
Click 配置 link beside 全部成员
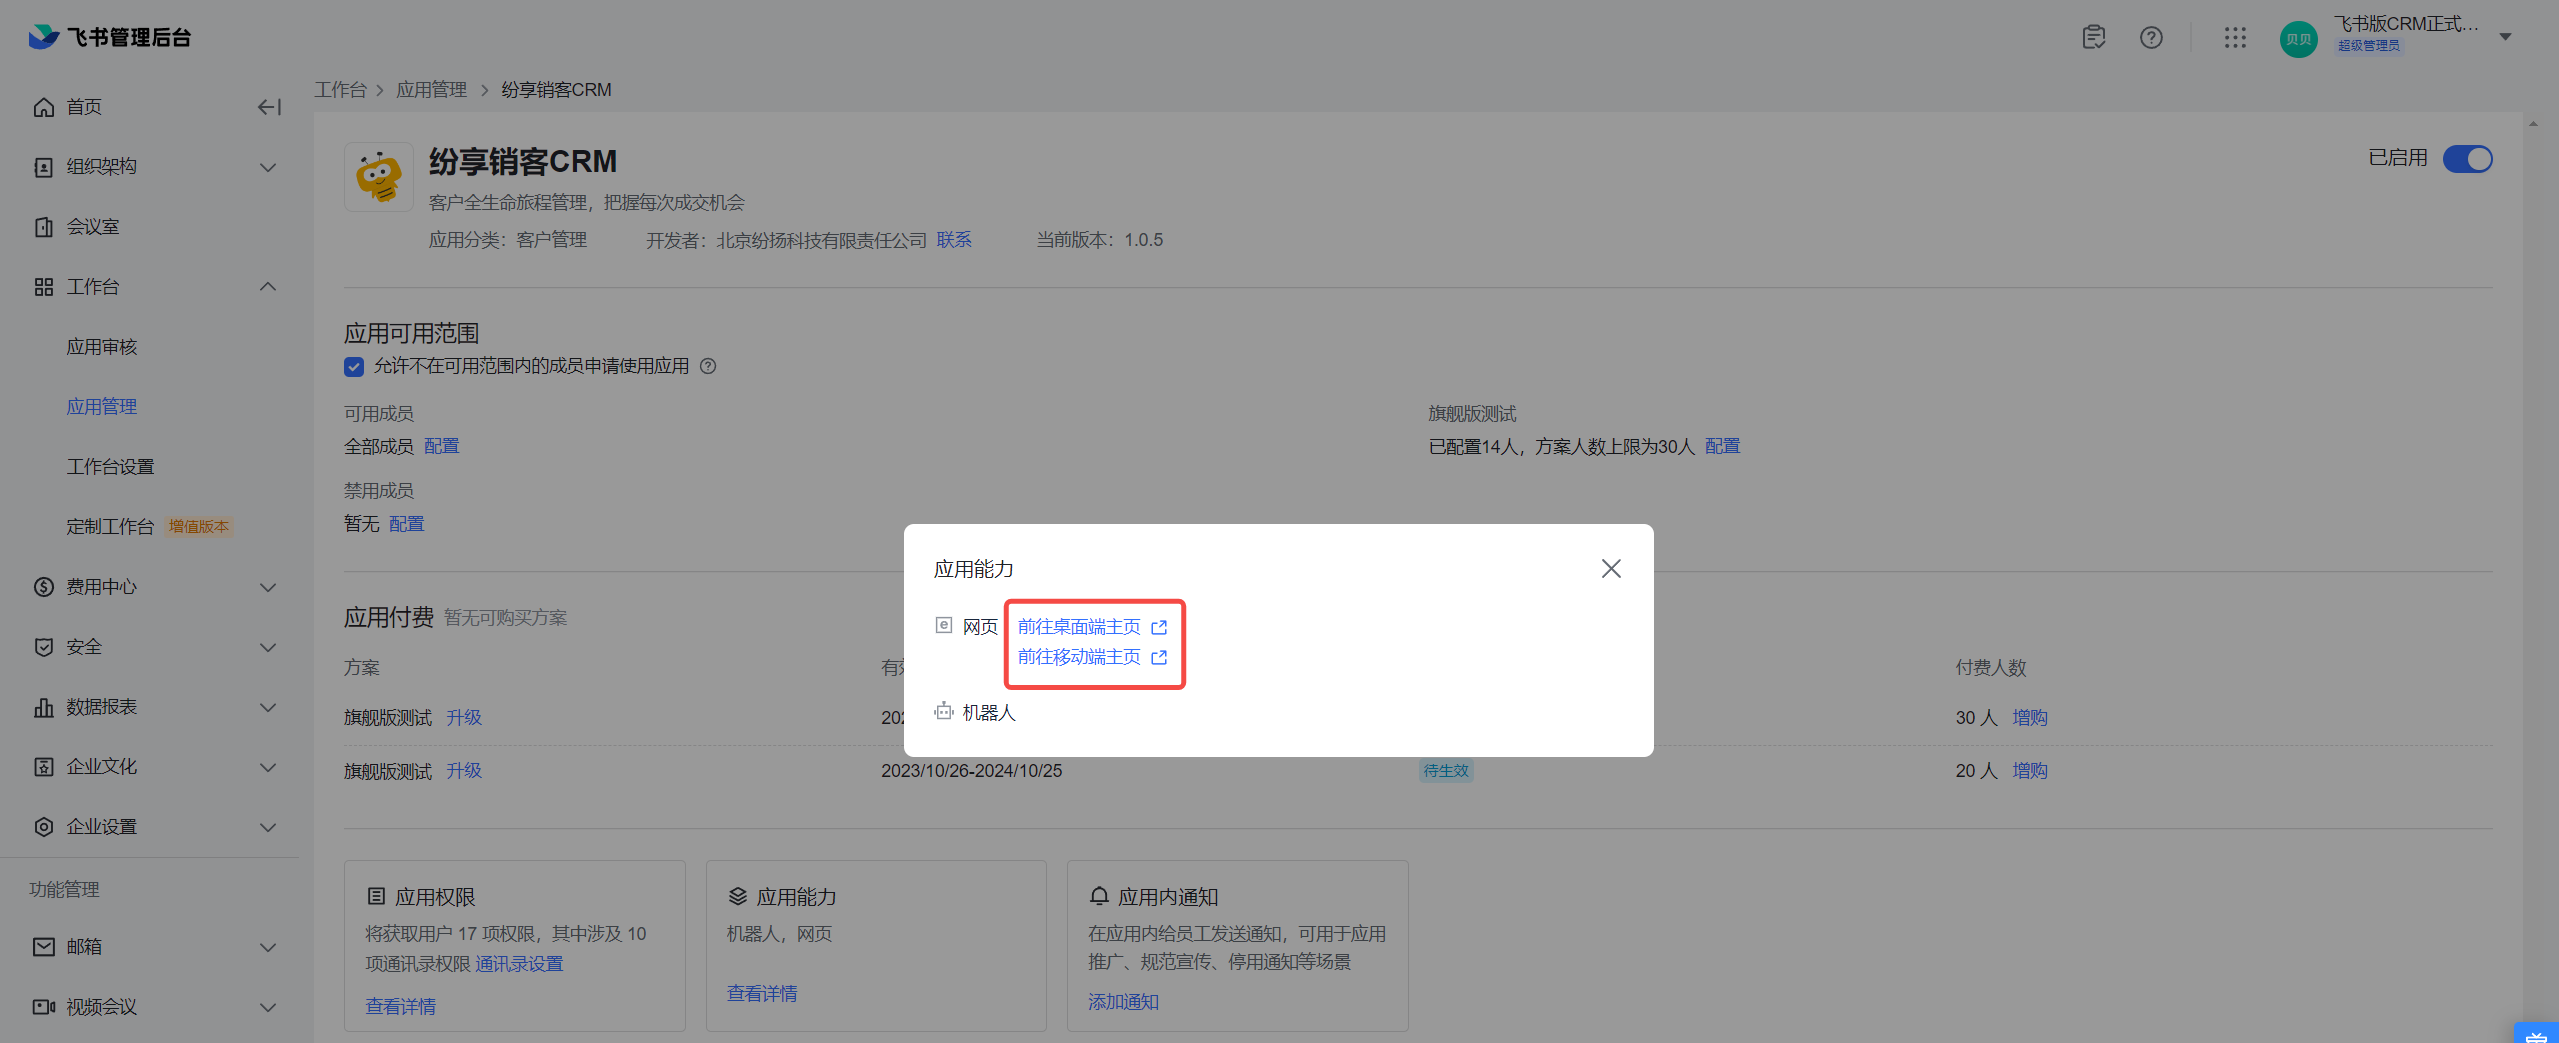tap(441, 446)
